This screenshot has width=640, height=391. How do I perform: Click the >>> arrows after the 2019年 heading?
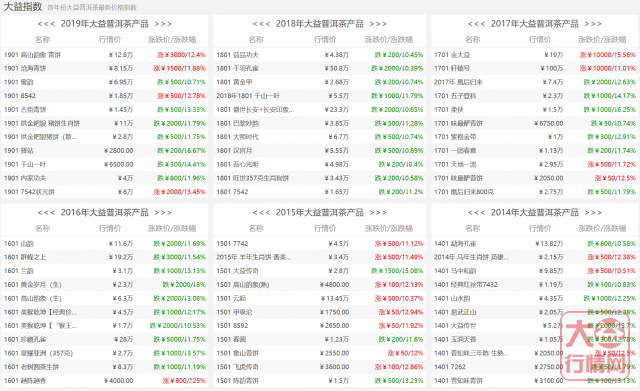coord(163,24)
